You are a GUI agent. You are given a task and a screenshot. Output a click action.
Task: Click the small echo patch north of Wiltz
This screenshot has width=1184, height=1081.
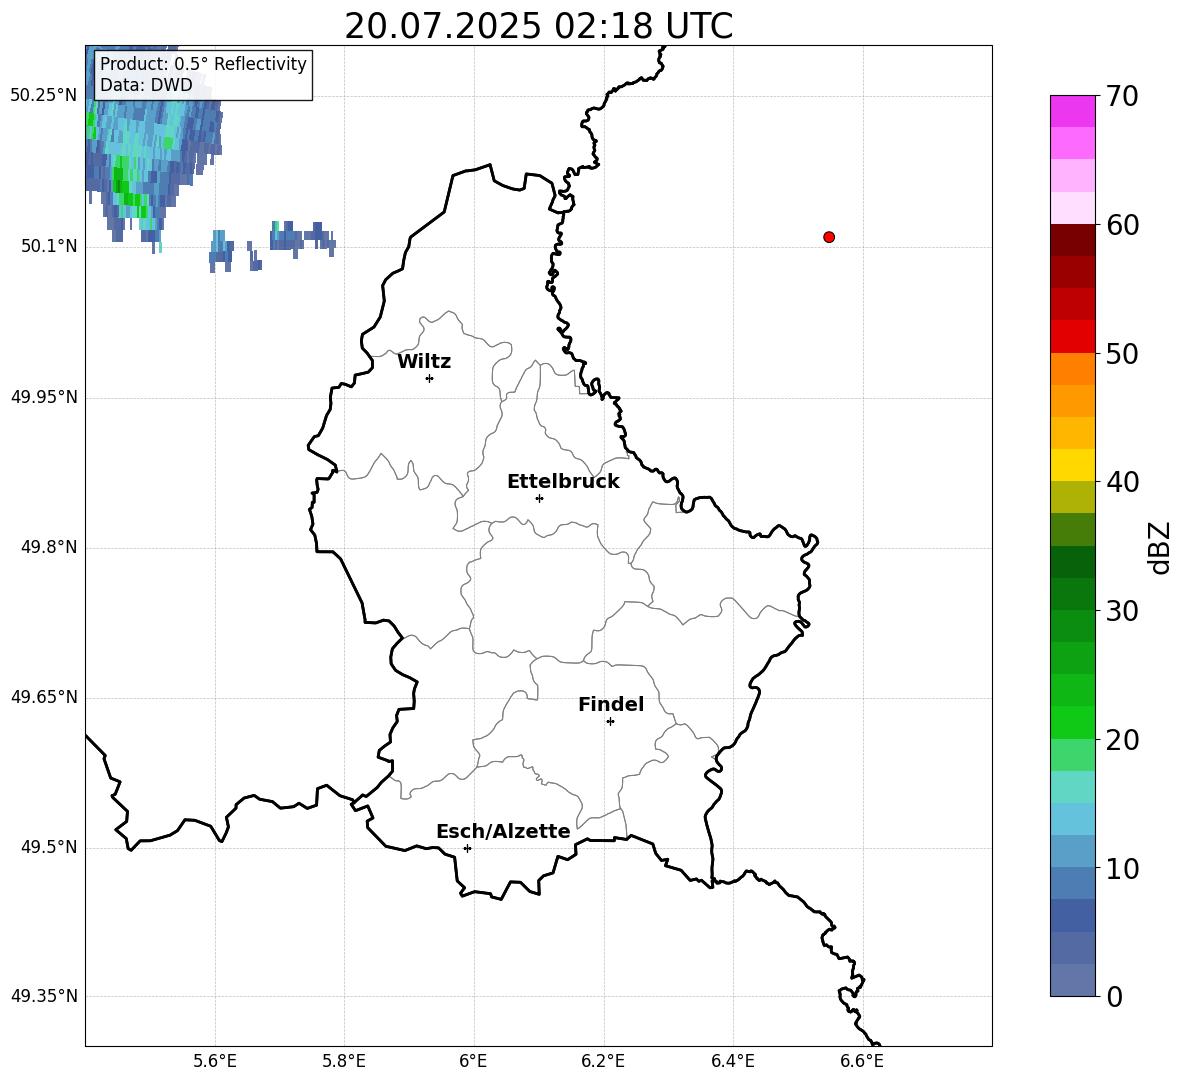point(302,238)
